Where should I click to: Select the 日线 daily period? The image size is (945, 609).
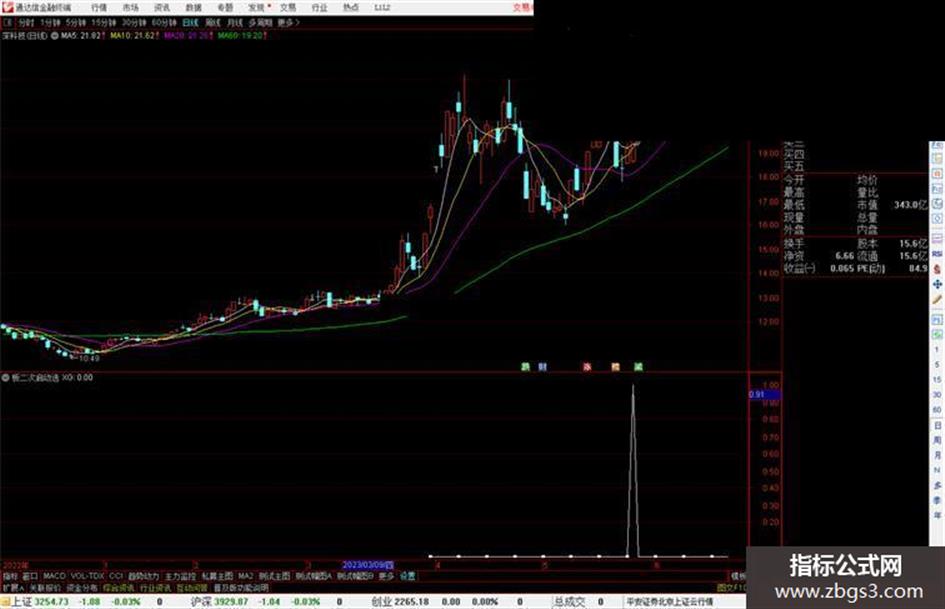click(190, 22)
